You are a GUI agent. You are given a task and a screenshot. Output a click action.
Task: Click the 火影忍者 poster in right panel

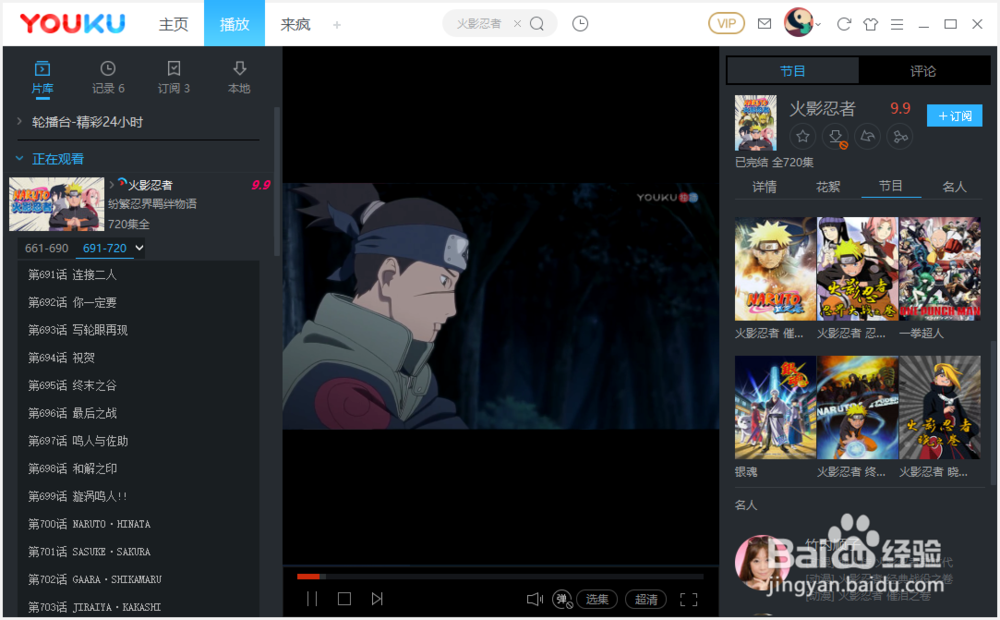[755, 123]
